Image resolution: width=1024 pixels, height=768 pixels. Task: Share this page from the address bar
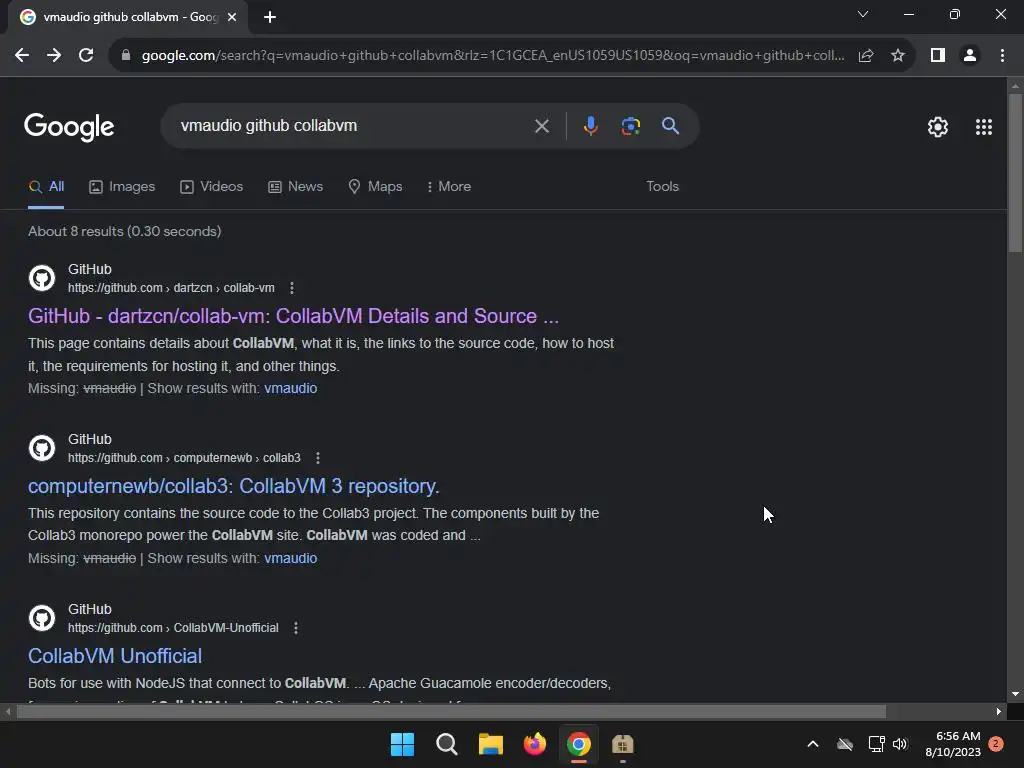click(866, 56)
